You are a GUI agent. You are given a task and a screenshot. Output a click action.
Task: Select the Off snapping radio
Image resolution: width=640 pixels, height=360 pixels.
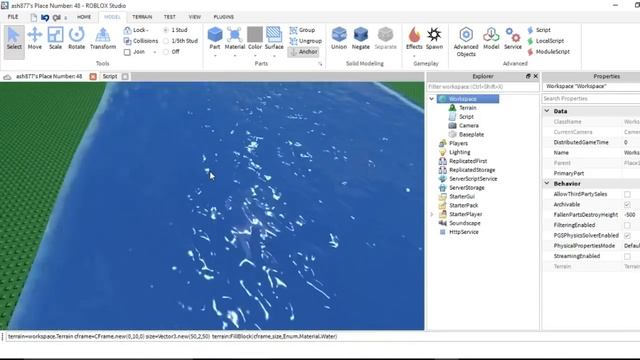coord(166,52)
